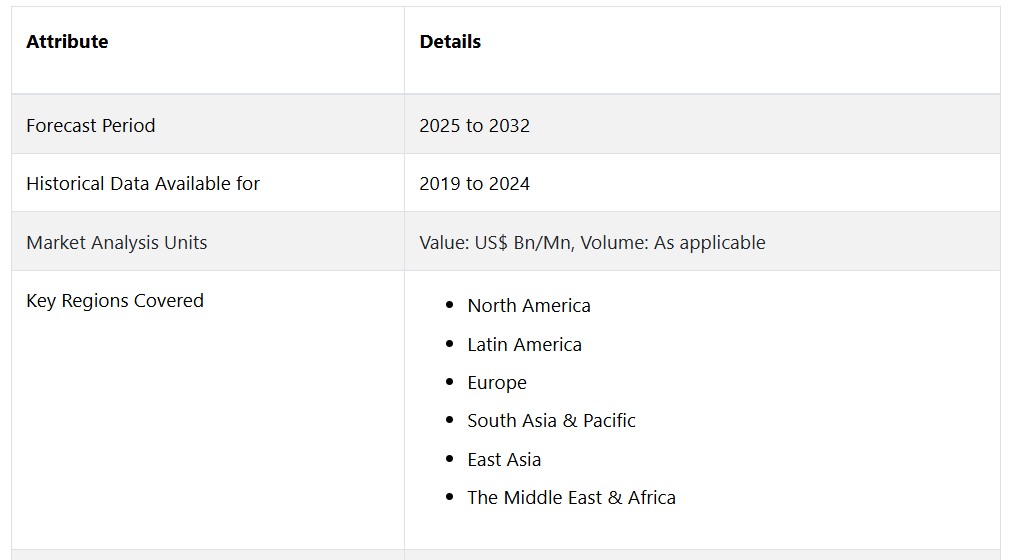Click the bullet point beside North America
This screenshot has height=560, width=1023.
[x=450, y=306]
